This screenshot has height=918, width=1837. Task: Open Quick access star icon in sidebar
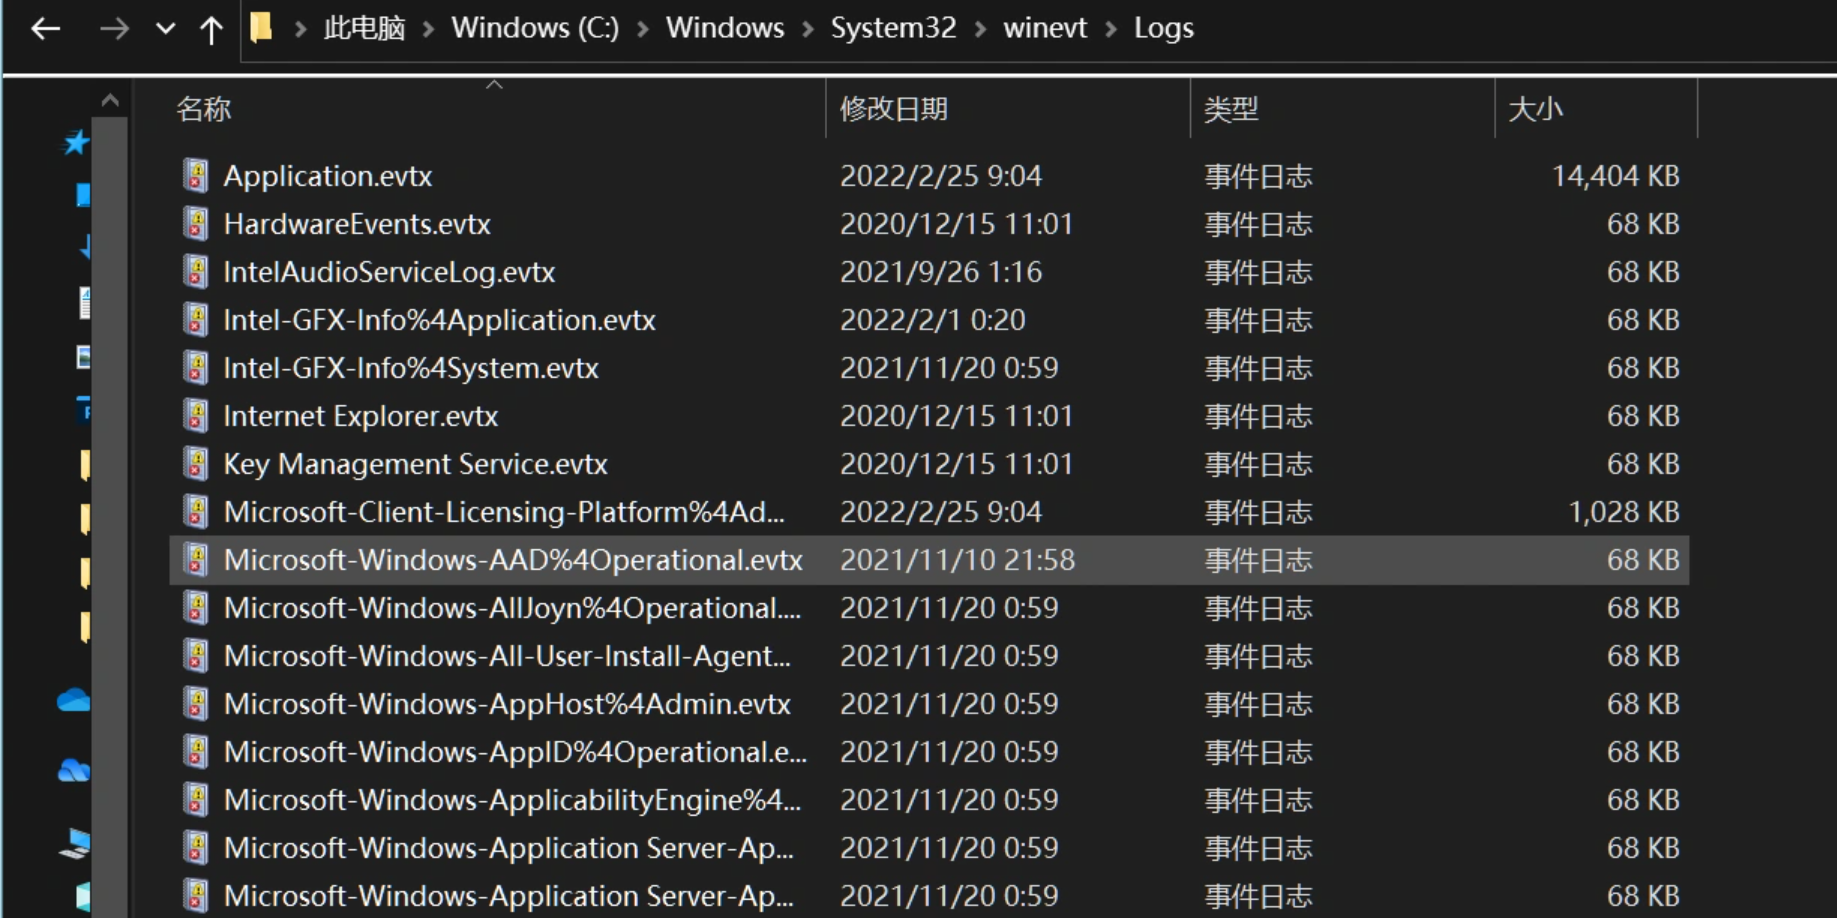point(76,143)
